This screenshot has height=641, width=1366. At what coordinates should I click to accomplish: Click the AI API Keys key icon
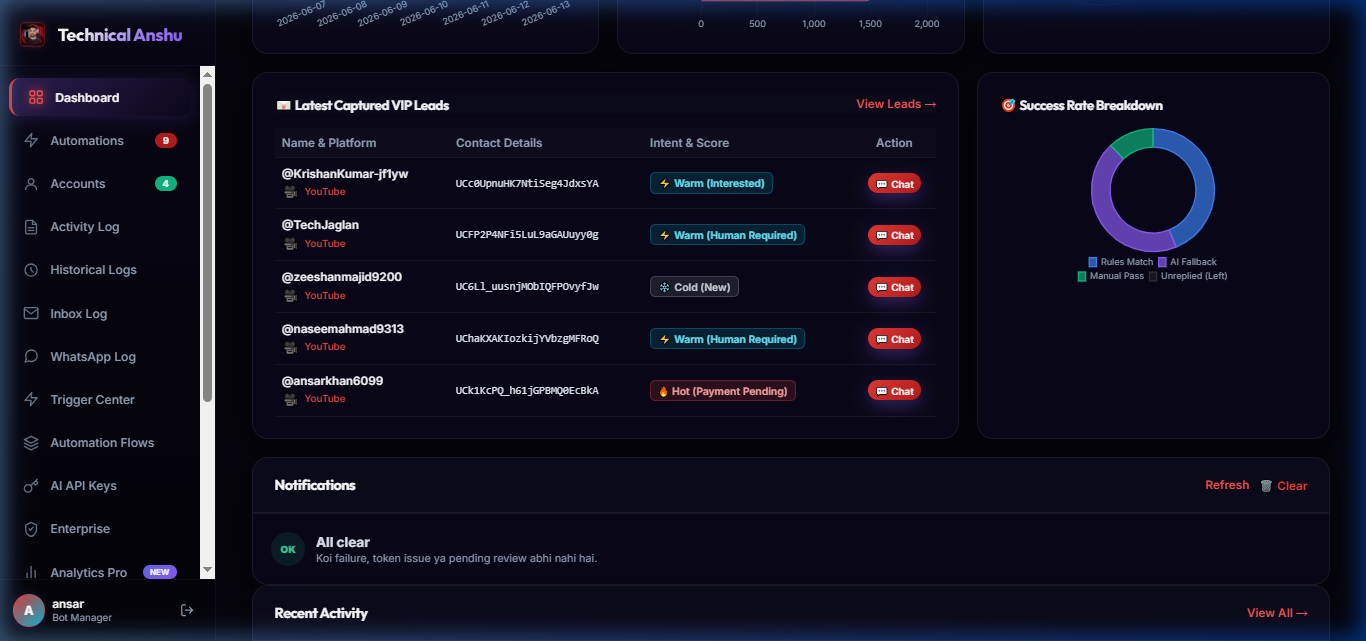tap(31, 486)
